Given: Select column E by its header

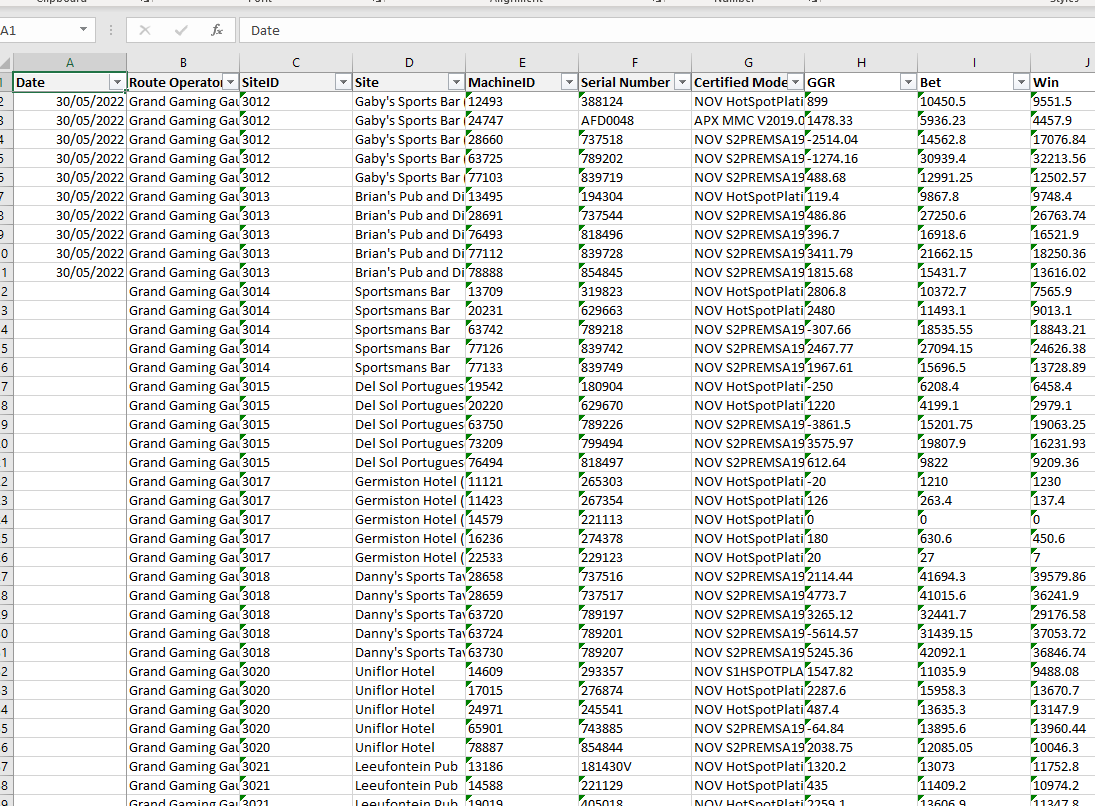Looking at the screenshot, I should (x=522, y=63).
